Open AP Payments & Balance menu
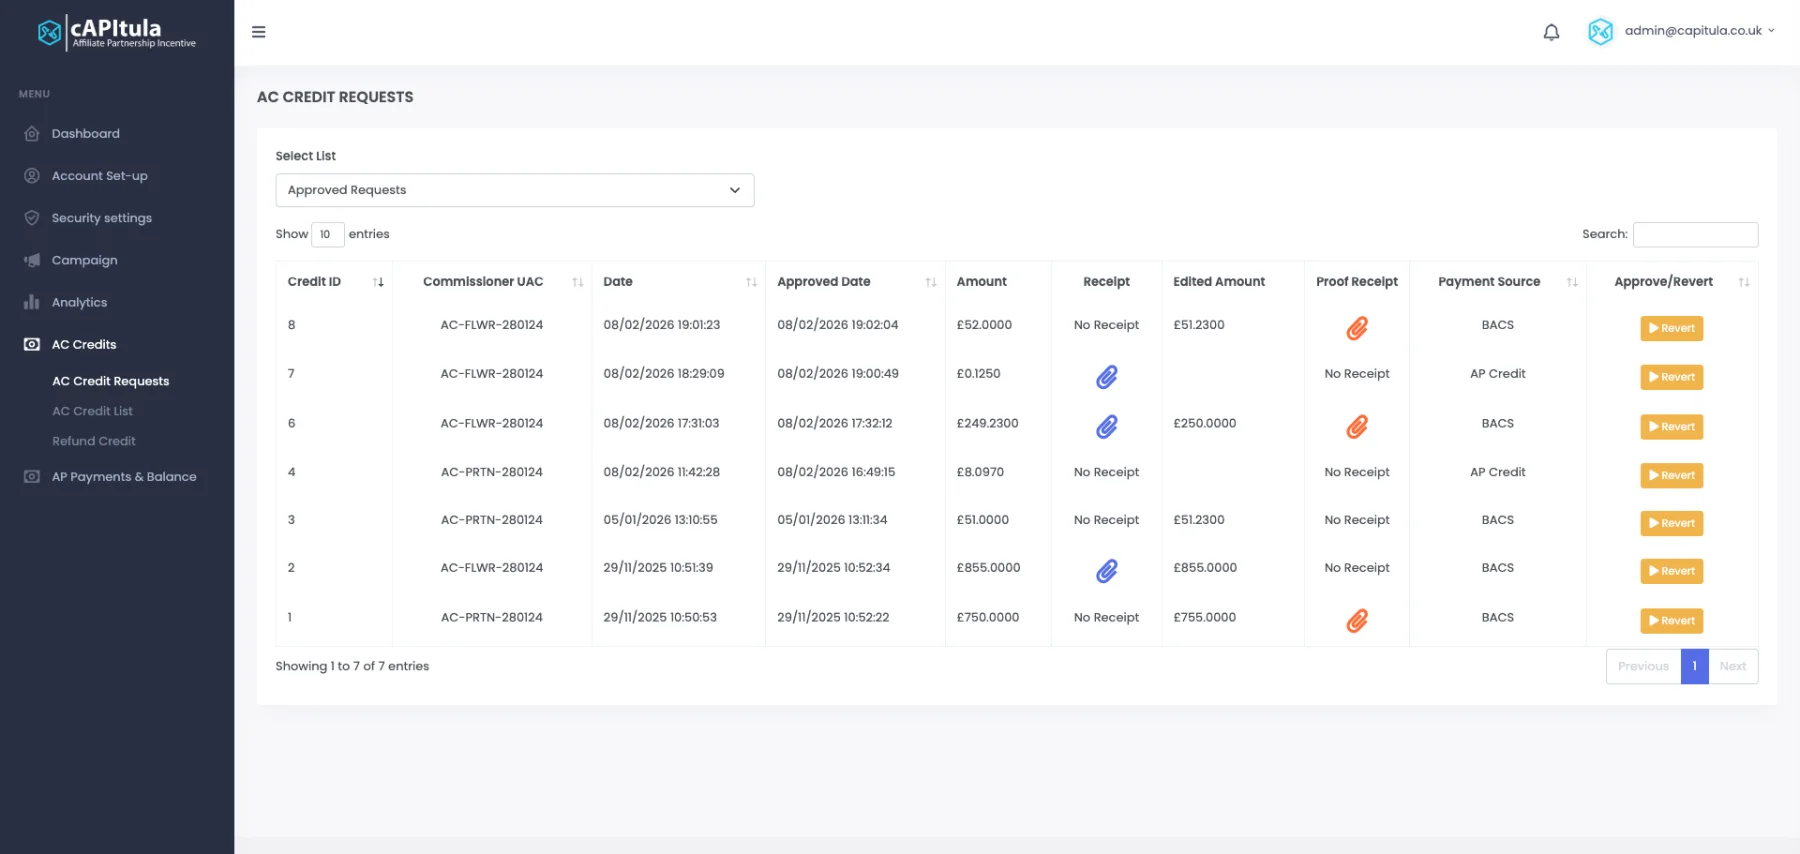Screen dimensions: 1800x854 (x=124, y=477)
